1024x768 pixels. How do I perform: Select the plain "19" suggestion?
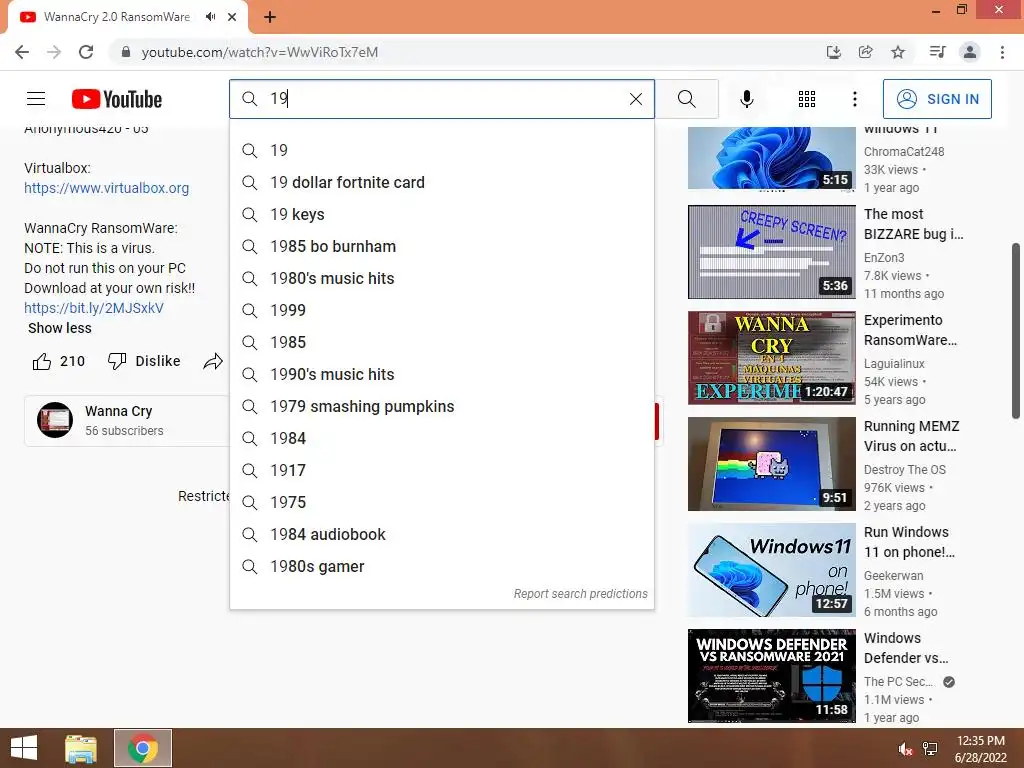point(442,150)
